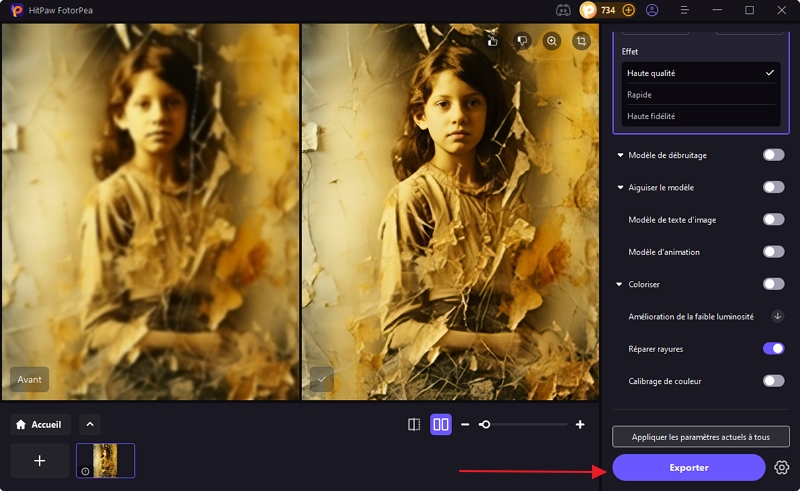Disable Réparer rayures switch

click(773, 349)
